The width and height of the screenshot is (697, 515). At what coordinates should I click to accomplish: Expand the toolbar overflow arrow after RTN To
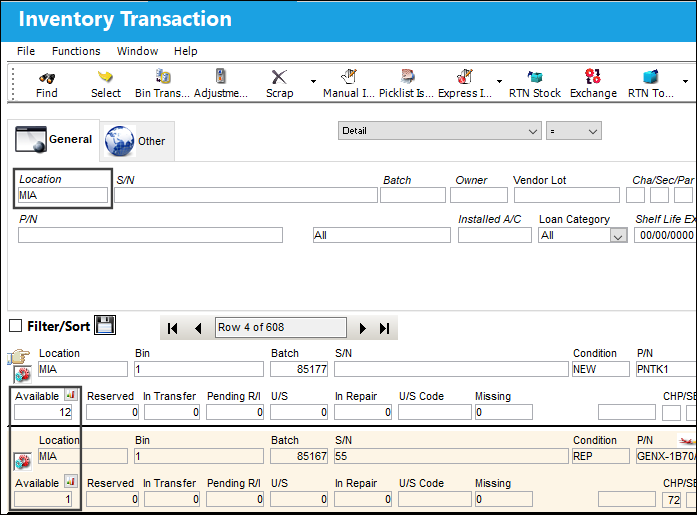(x=685, y=81)
